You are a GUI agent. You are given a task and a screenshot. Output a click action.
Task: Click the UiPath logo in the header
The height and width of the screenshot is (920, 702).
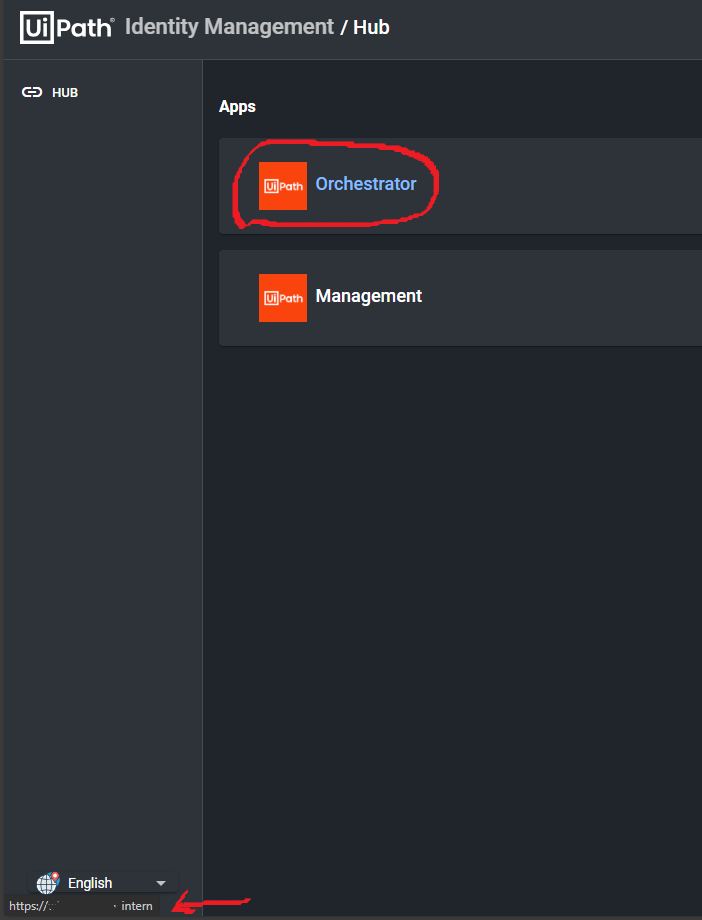[67, 28]
